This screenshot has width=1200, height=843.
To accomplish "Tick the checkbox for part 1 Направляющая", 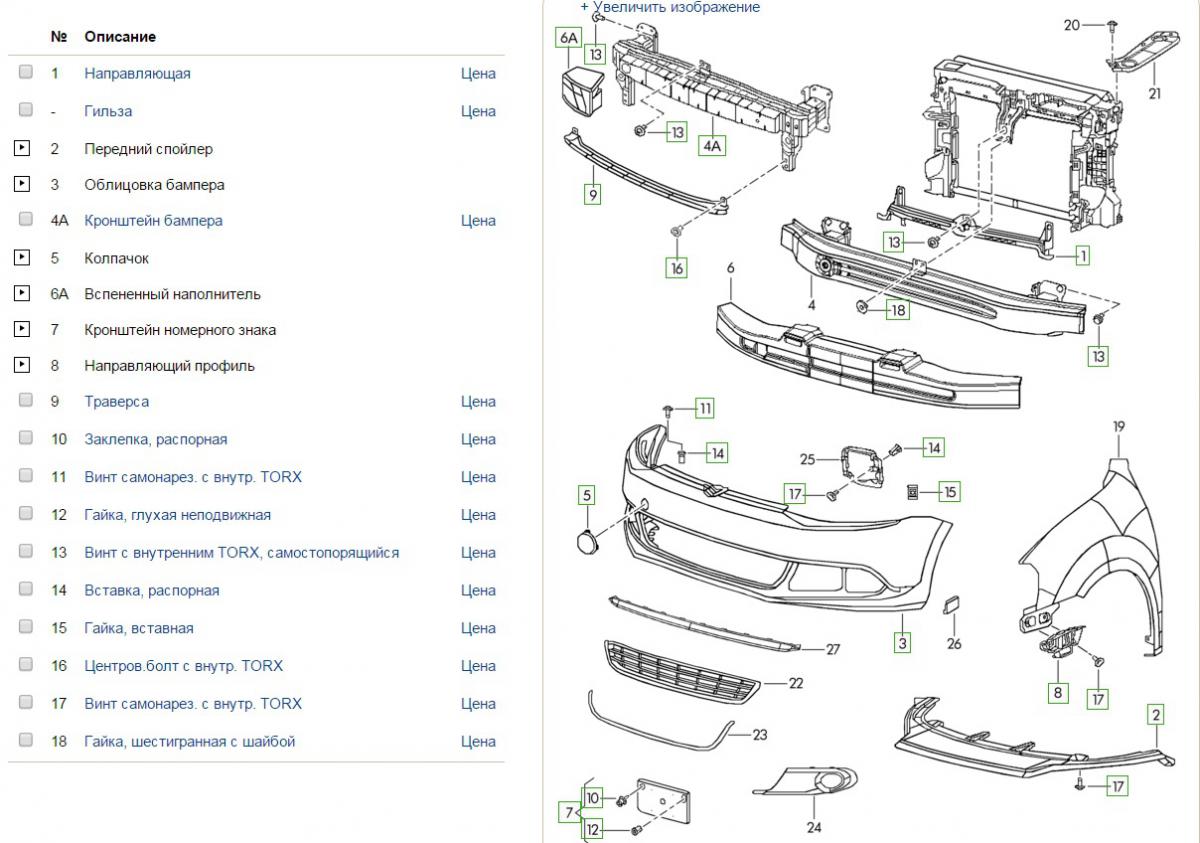I will 26,72.
